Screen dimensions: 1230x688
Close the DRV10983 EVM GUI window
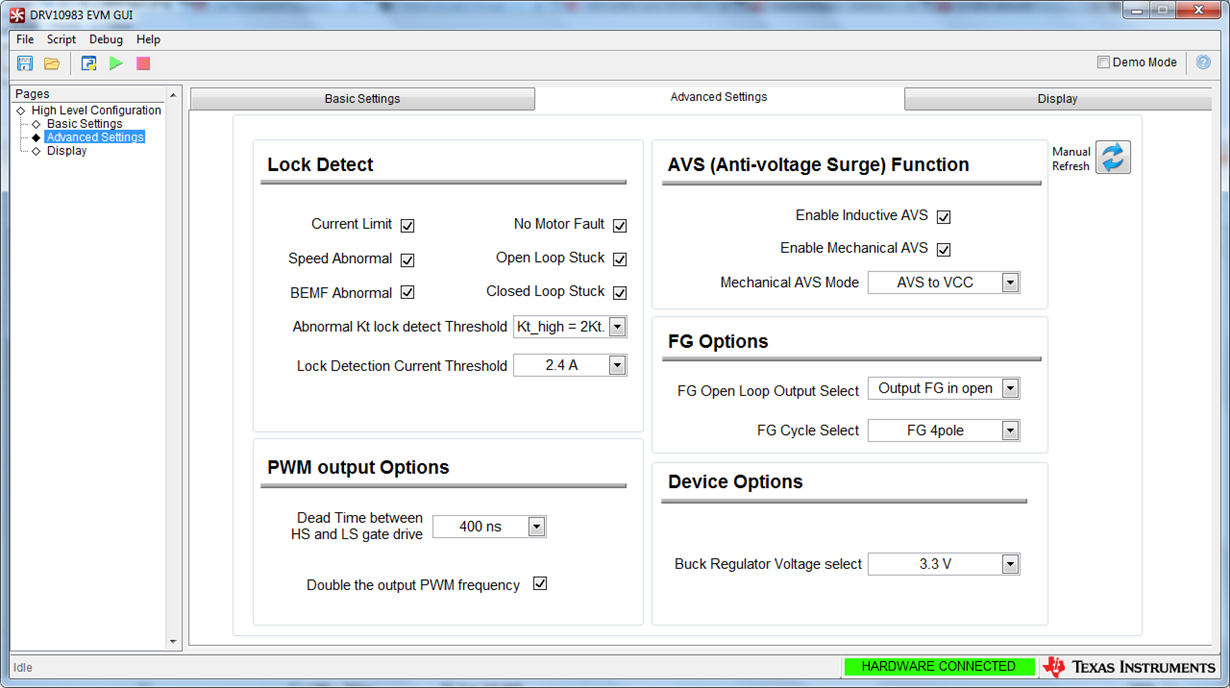(x=1197, y=10)
